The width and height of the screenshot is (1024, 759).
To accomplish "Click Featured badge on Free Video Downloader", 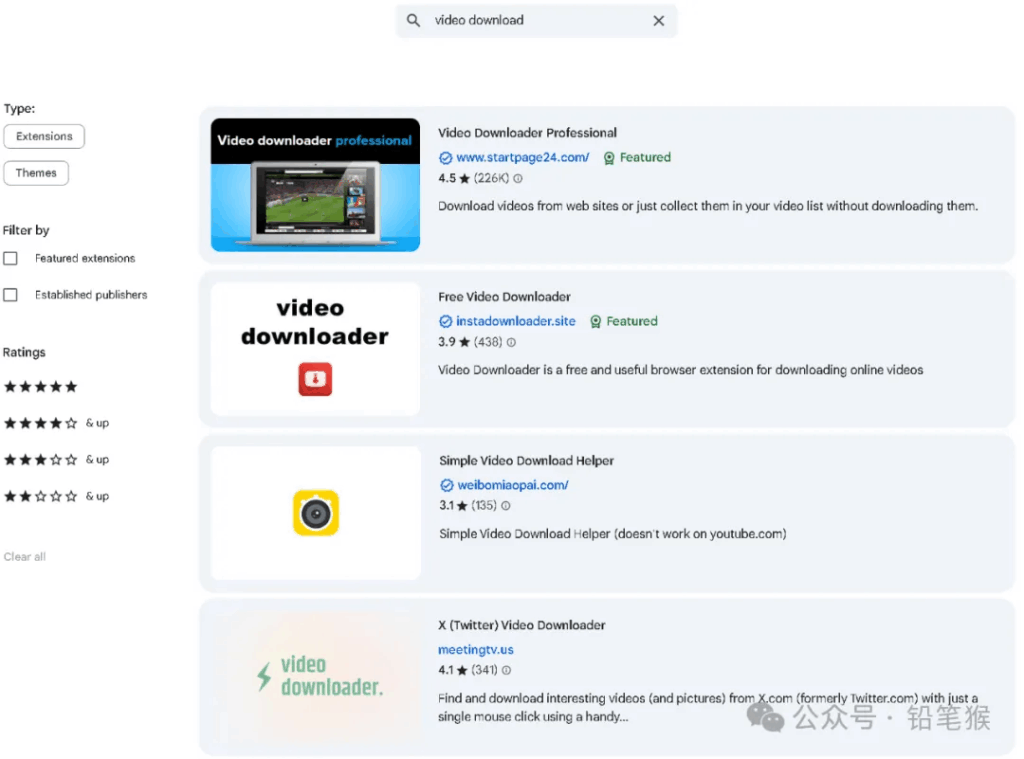I will coord(623,322).
